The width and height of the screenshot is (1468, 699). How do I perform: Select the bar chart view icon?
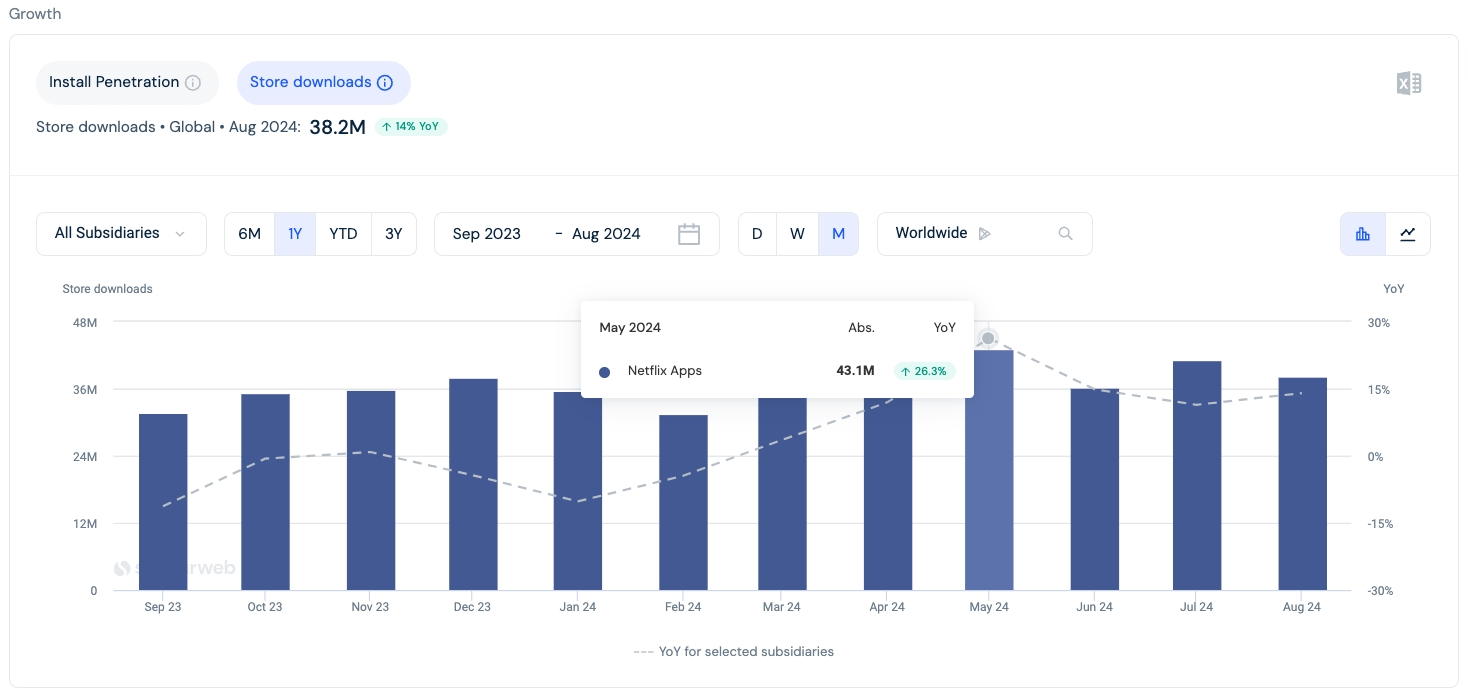(x=1362, y=233)
